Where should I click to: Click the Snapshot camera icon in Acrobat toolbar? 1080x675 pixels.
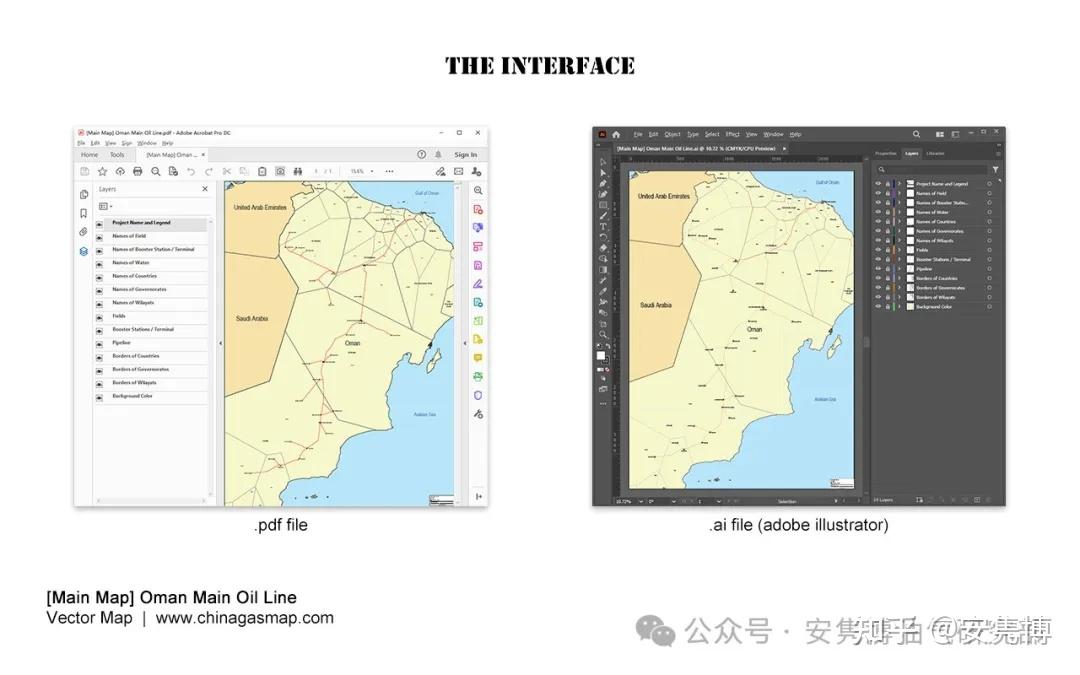[x=280, y=171]
